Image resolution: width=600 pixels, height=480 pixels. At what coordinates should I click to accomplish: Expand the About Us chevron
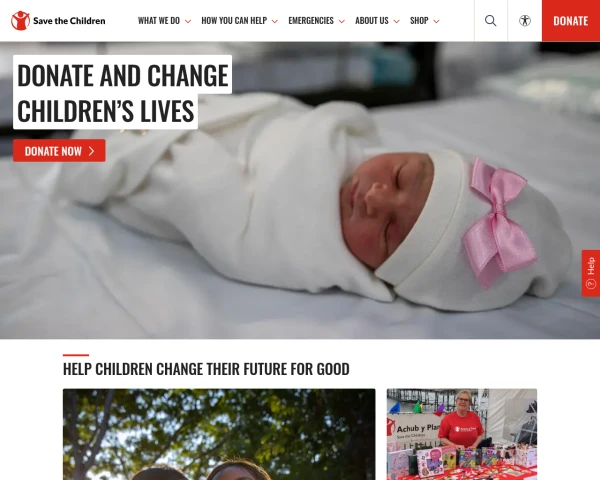(396, 21)
